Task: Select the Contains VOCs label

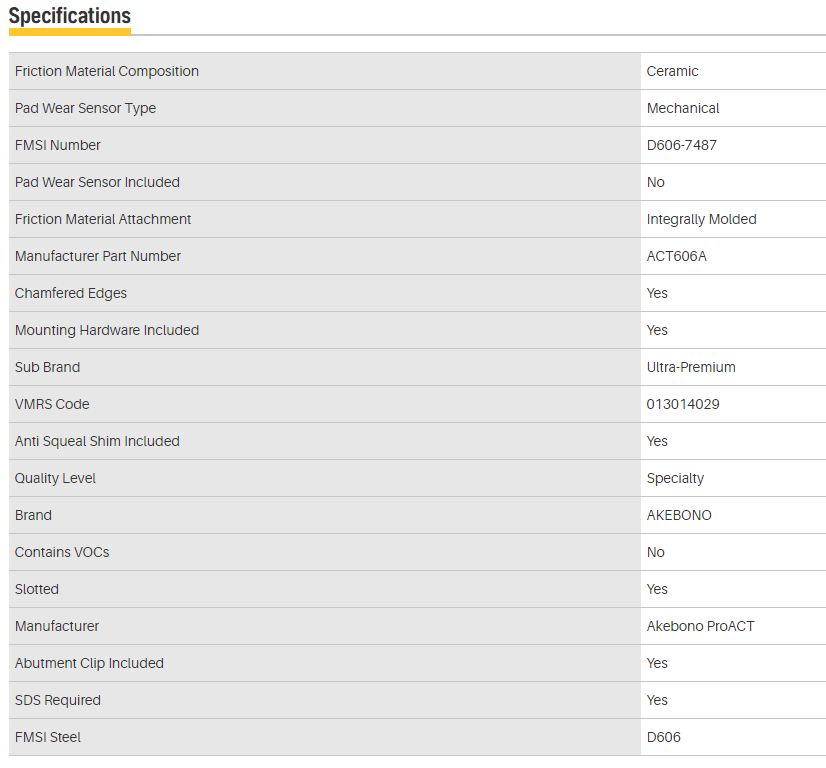Action: [x=62, y=552]
